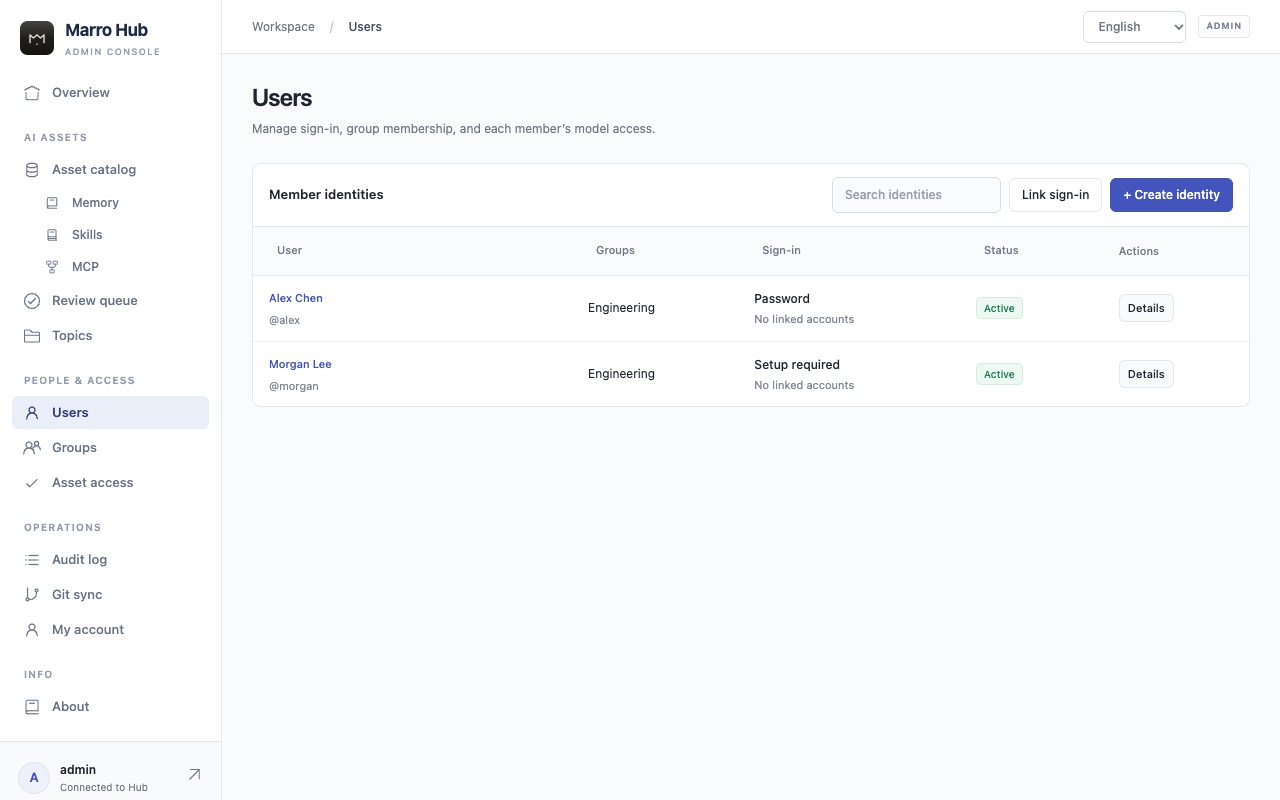Viewport: 1280px width, 800px height.
Task: Click the MCP network icon
Action: [x=52, y=267]
